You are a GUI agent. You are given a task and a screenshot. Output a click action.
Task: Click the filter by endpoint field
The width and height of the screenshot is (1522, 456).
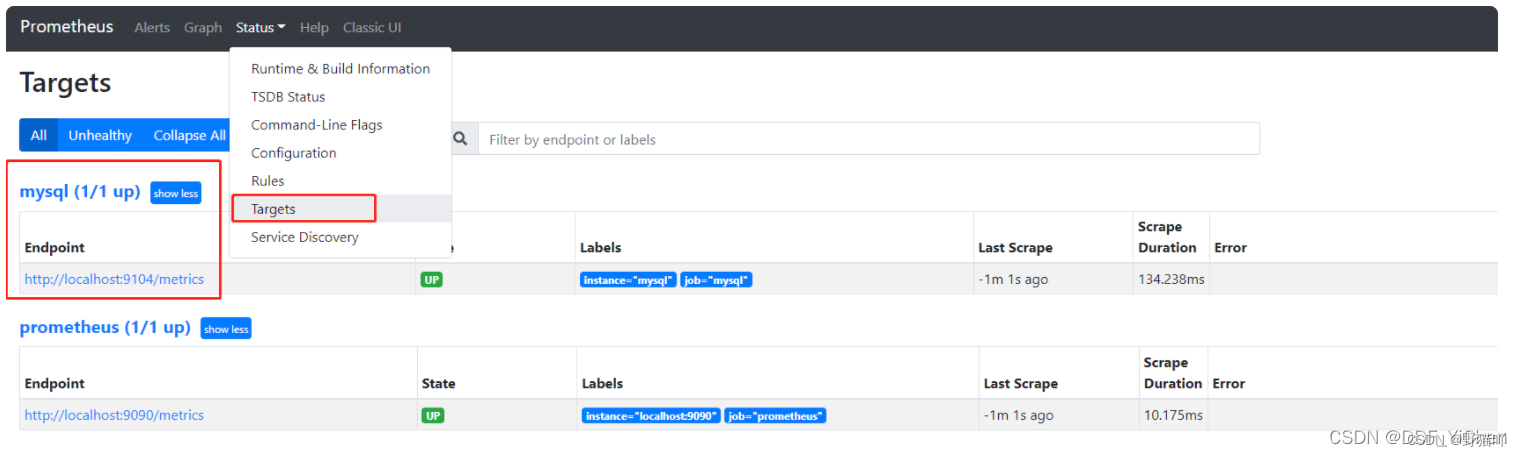click(x=868, y=139)
